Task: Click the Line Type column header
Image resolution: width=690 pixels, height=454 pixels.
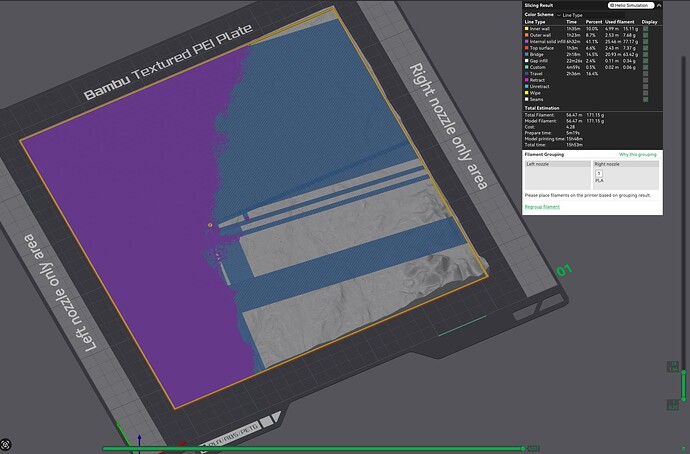Action: tap(535, 22)
